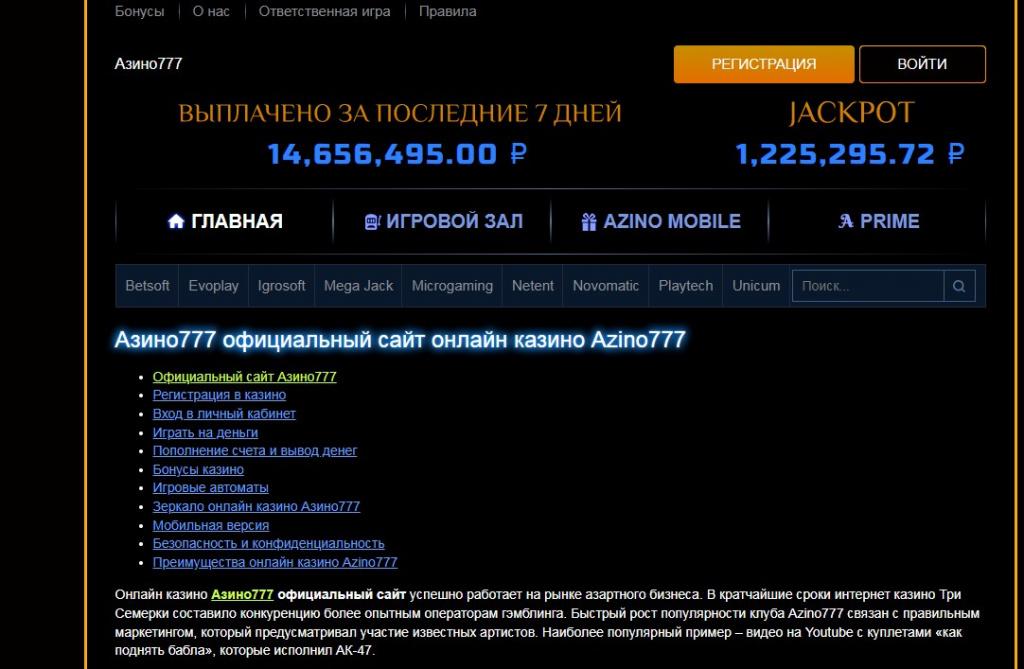Click the 1,225,295.72 jackpot amount
Screen dimensions: 1024x669
pos(850,154)
